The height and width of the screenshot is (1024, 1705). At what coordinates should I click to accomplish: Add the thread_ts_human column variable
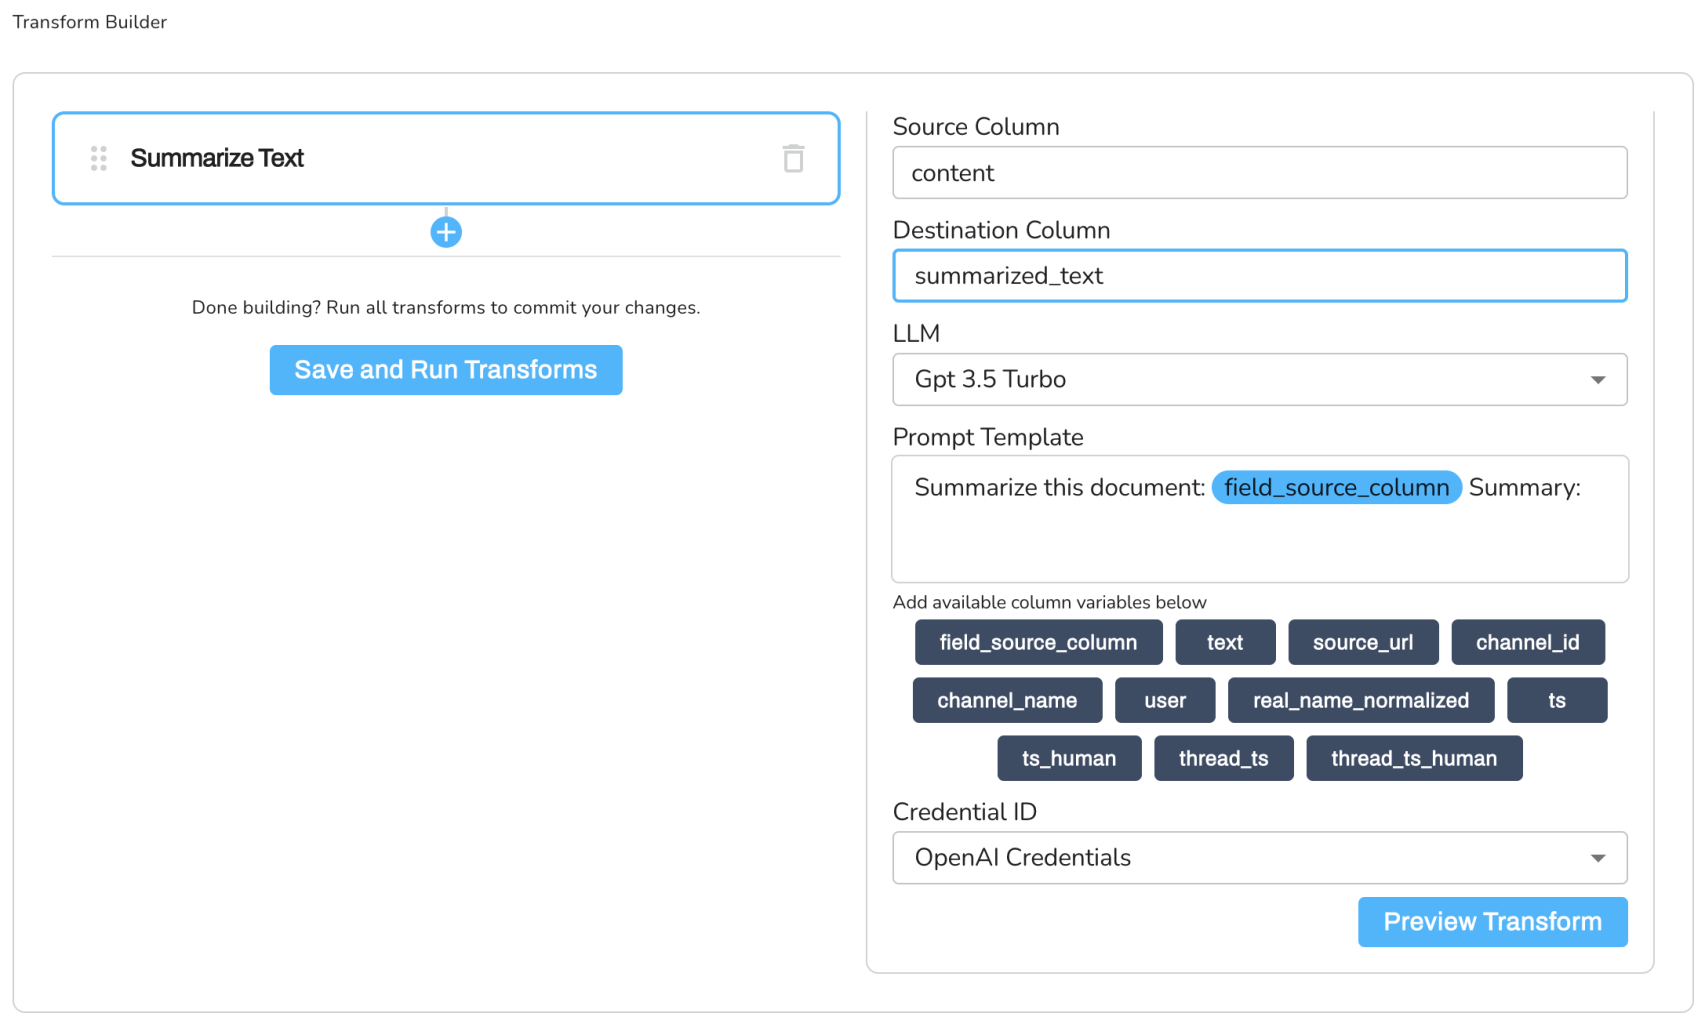pyautogui.click(x=1414, y=758)
